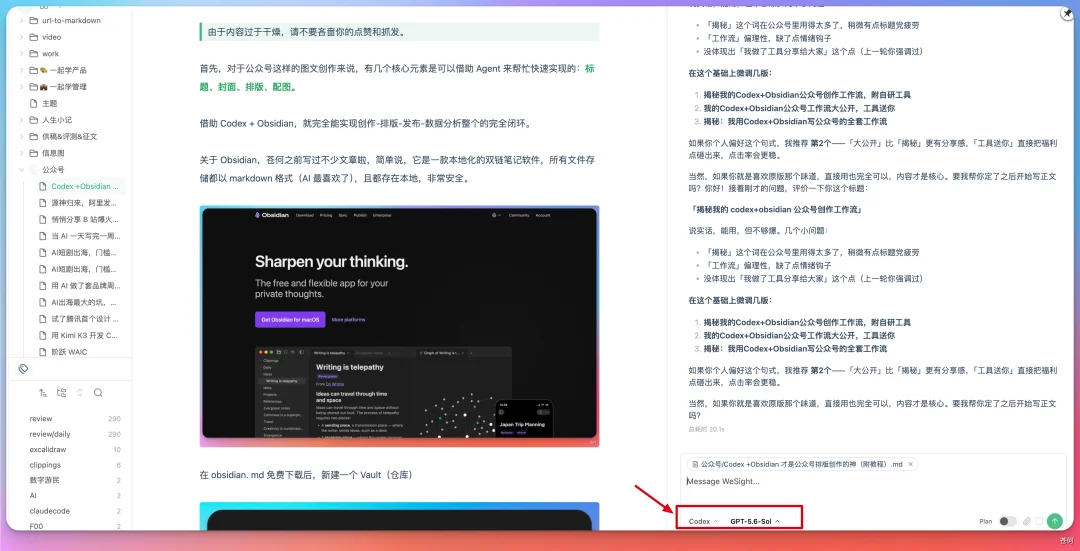This screenshot has width=1080, height=551.
Task: Click folder icon of 信息图
Action: click(34, 153)
